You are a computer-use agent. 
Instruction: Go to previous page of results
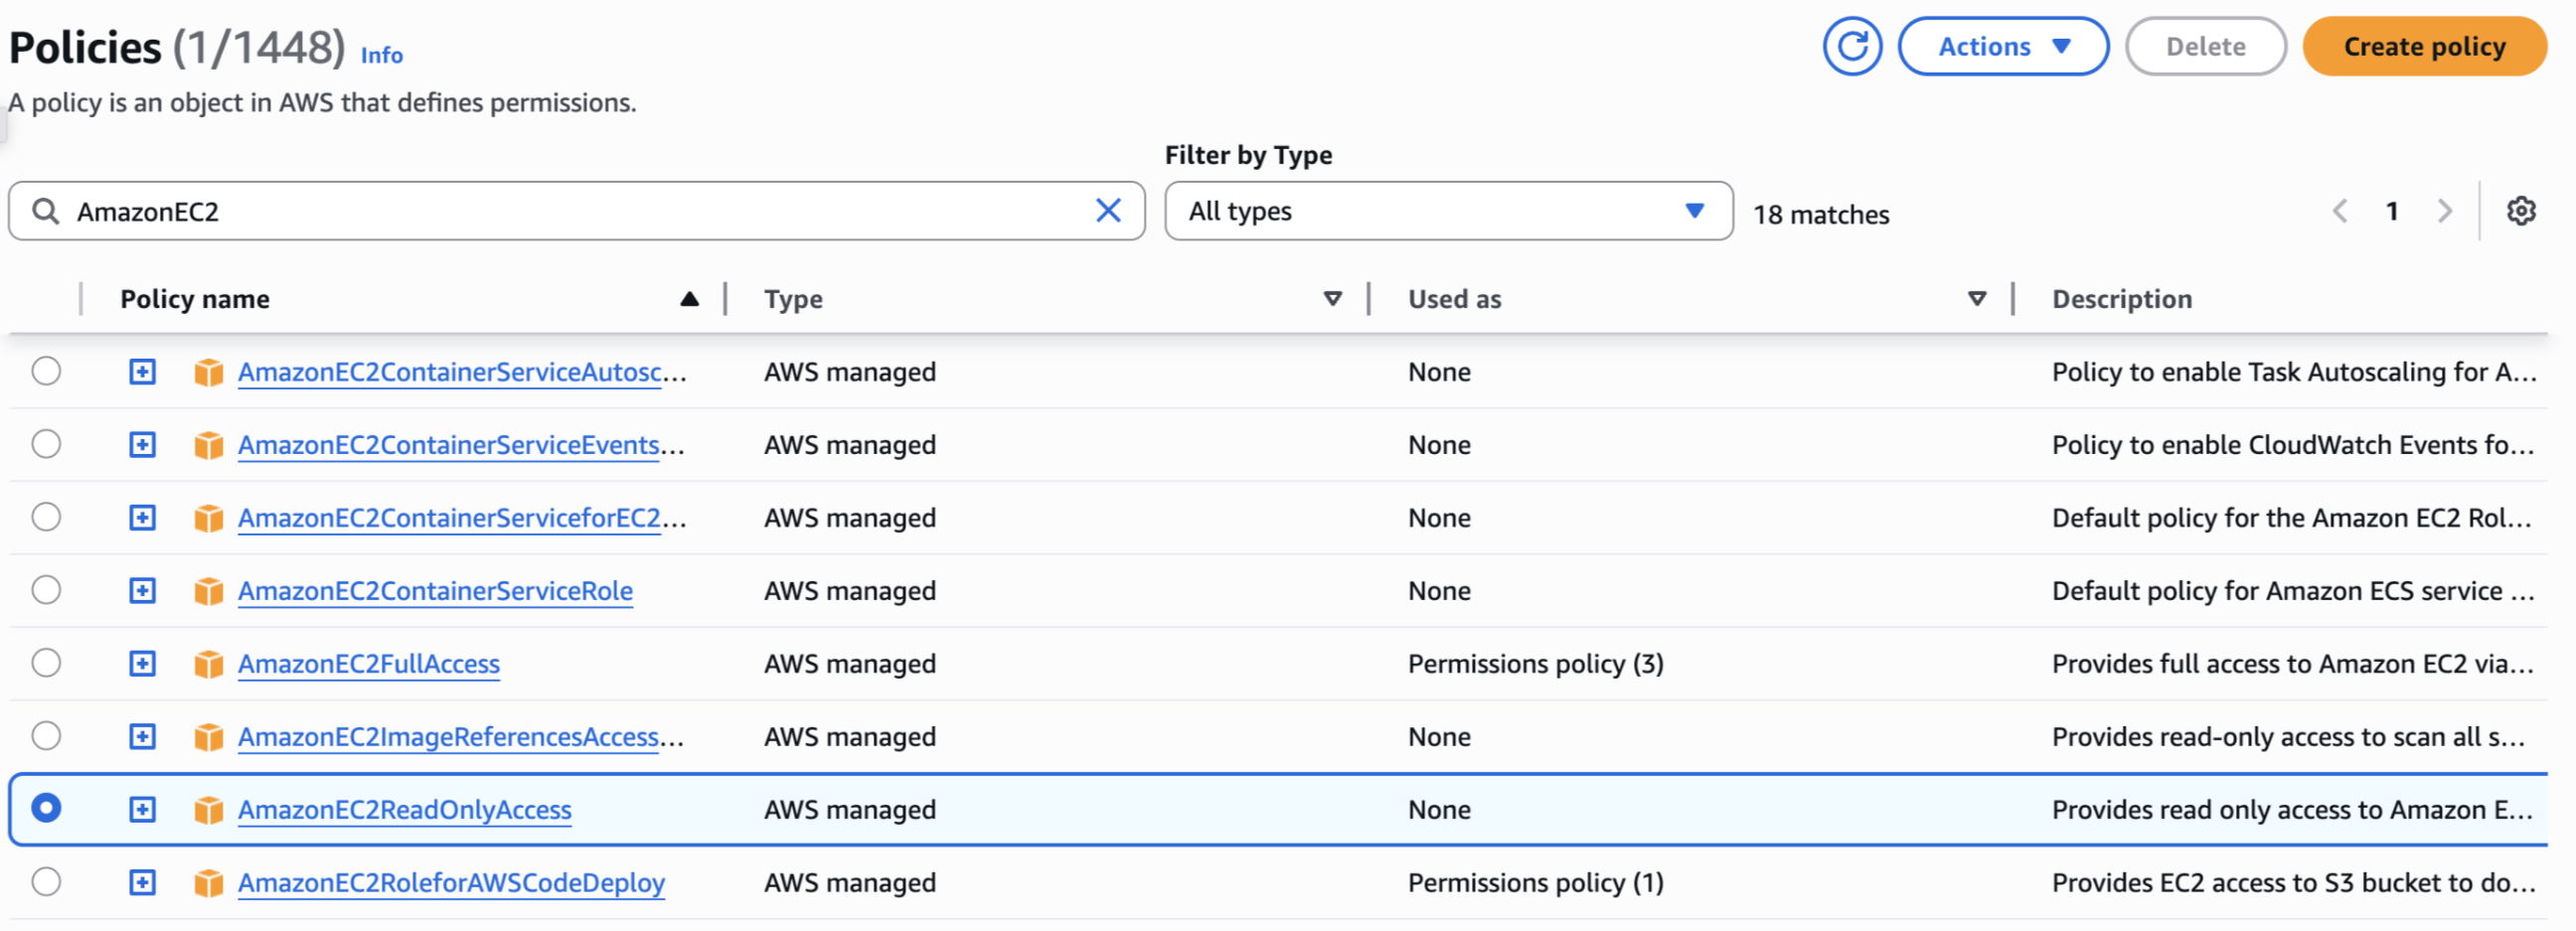[x=2340, y=211]
